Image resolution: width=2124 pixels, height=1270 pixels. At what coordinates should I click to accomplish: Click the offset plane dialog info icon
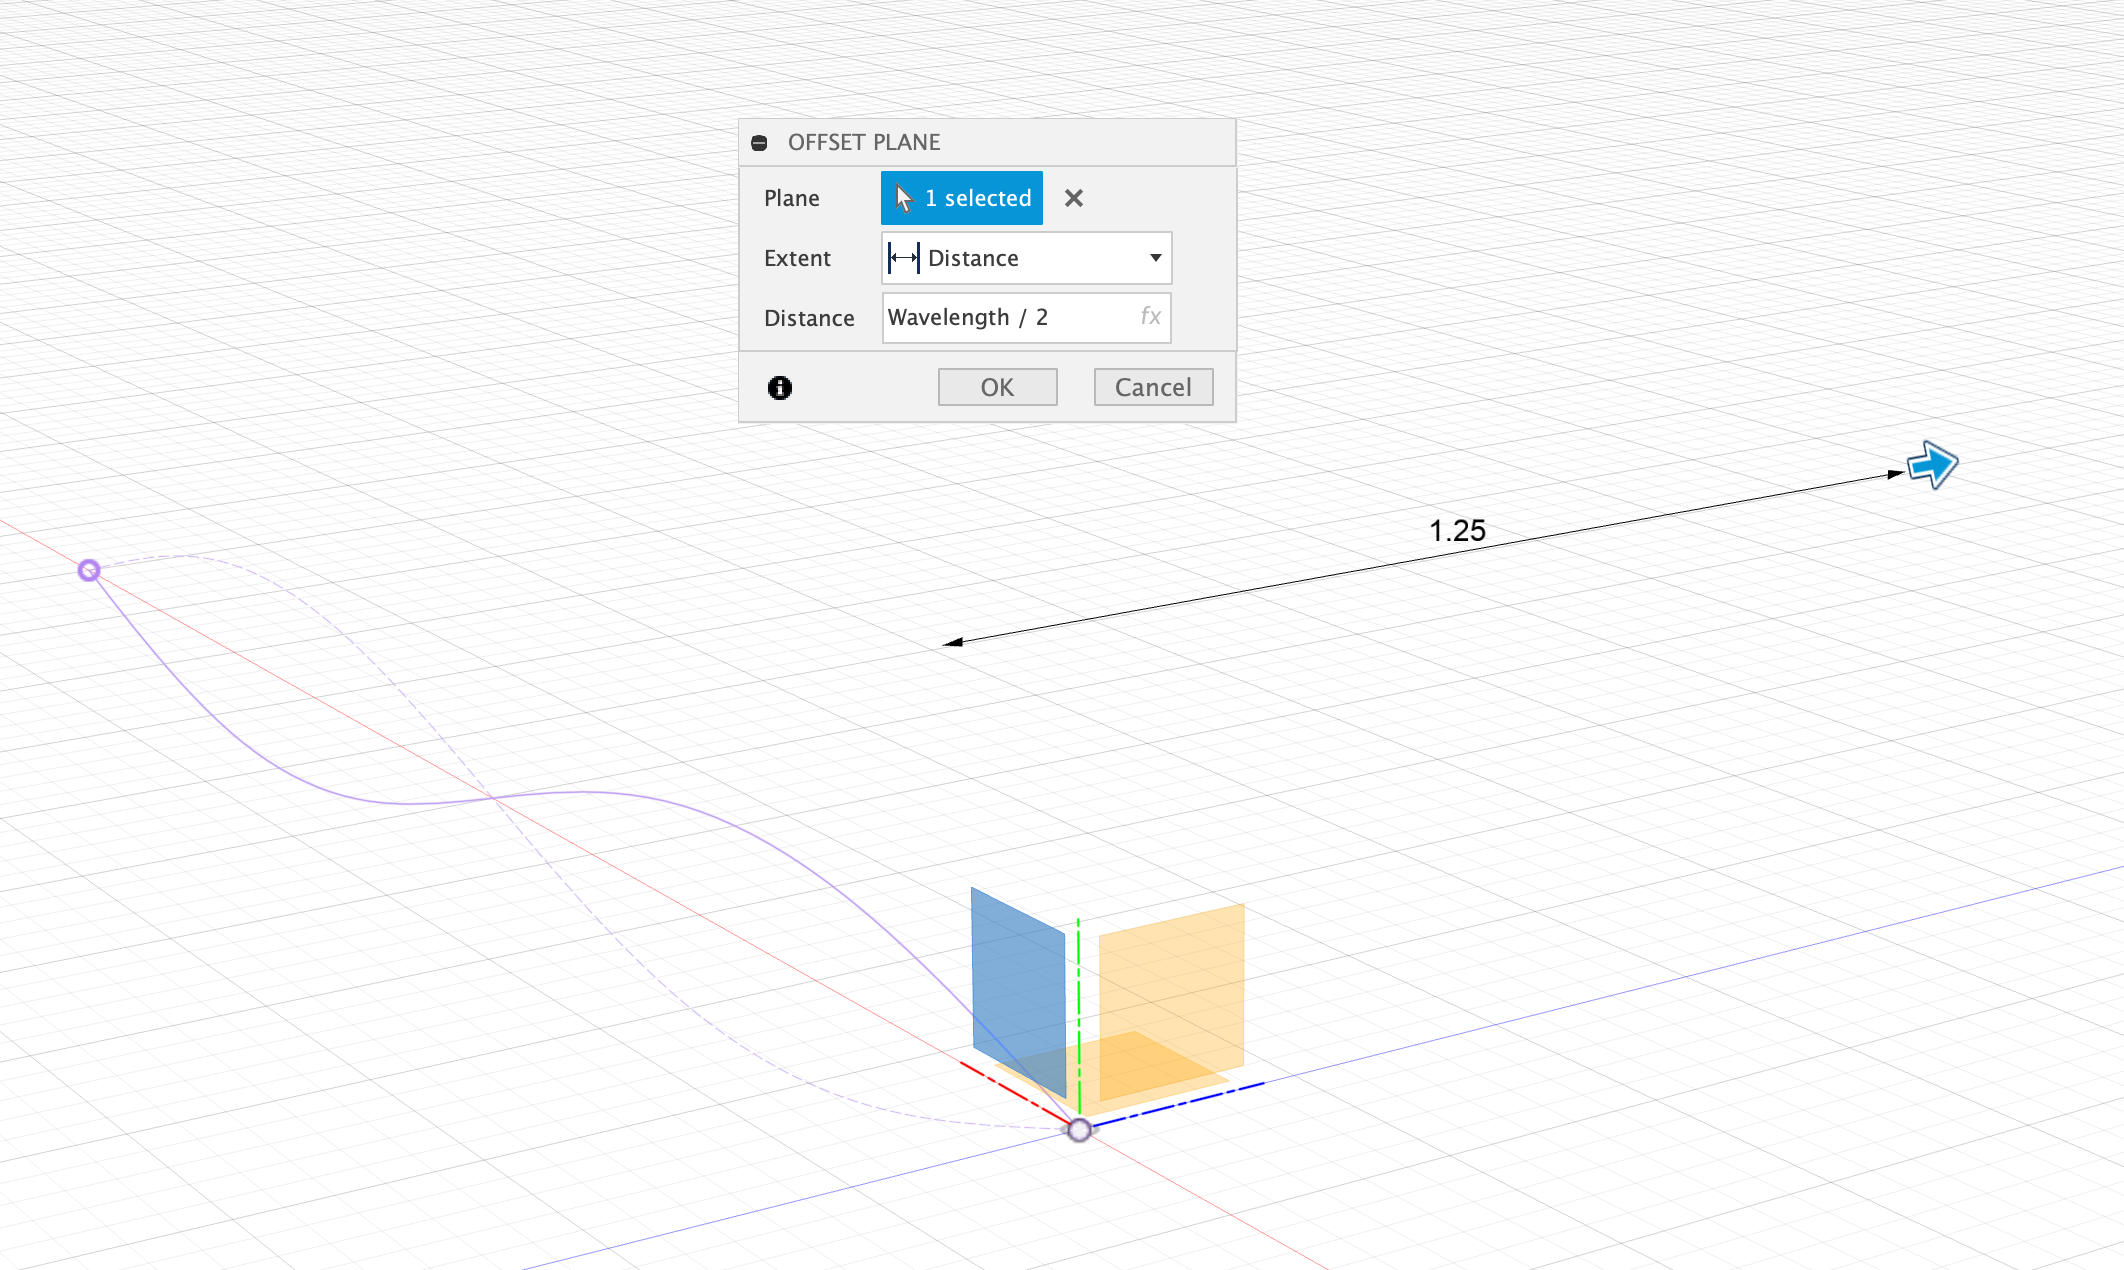pyautogui.click(x=780, y=387)
